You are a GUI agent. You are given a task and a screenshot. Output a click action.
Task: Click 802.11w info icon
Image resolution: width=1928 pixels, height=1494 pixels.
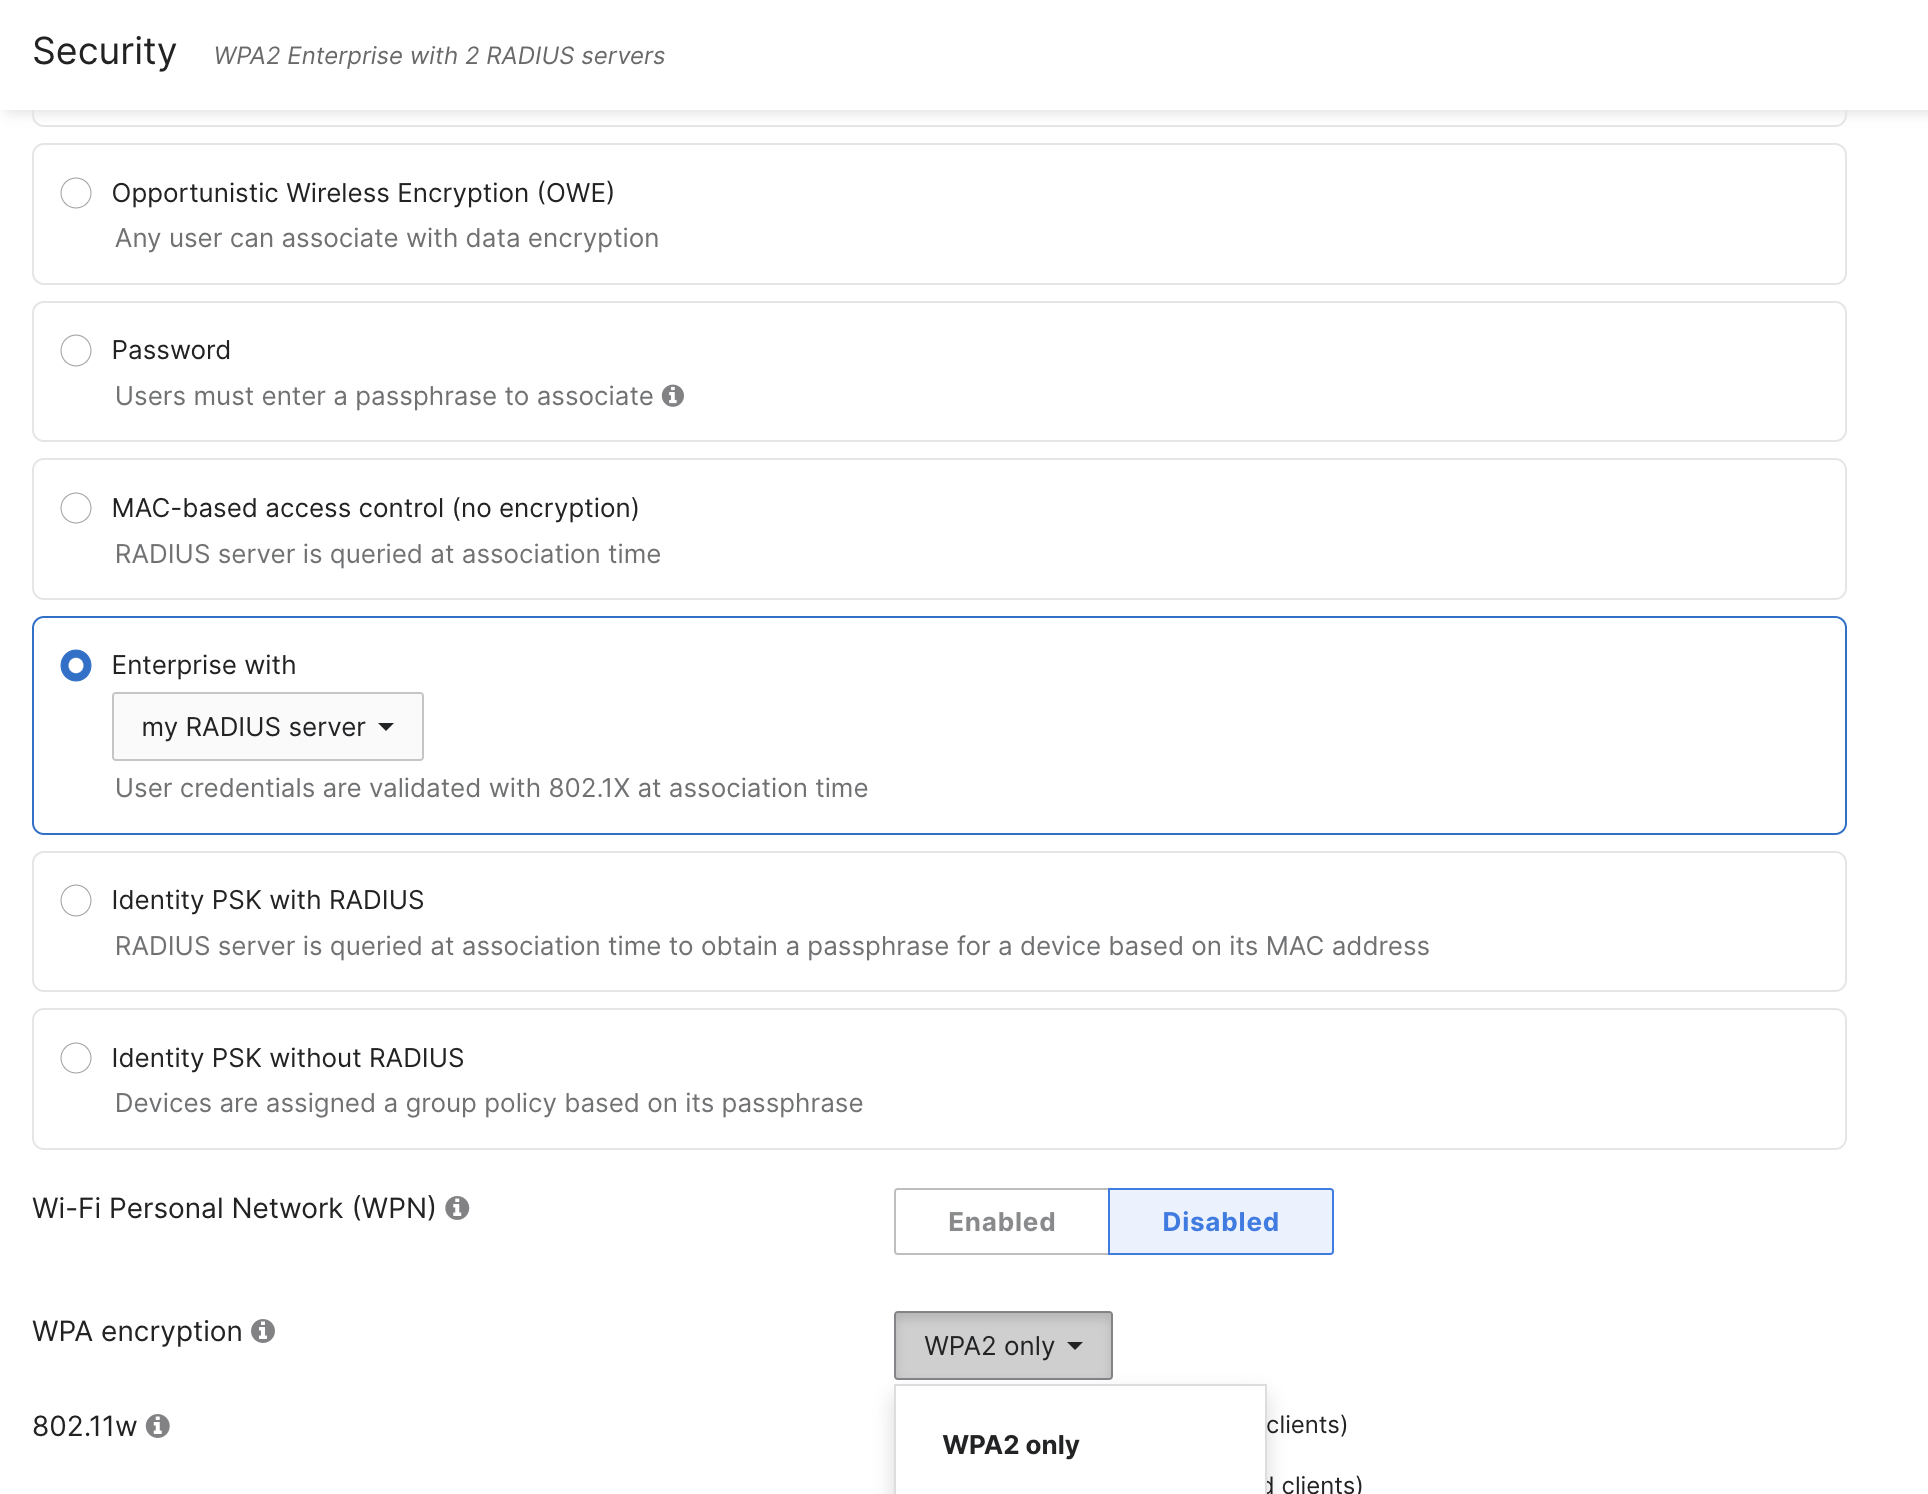(158, 1426)
